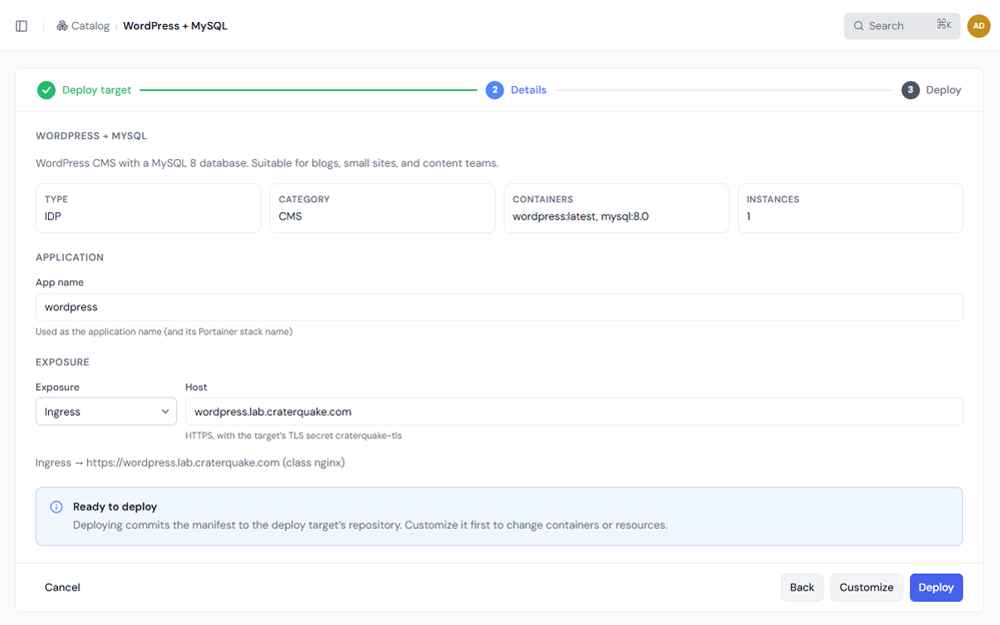Click the CONTAINERS wordpress:latest card
The width and height of the screenshot is (1000, 625).
pyautogui.click(x=616, y=208)
